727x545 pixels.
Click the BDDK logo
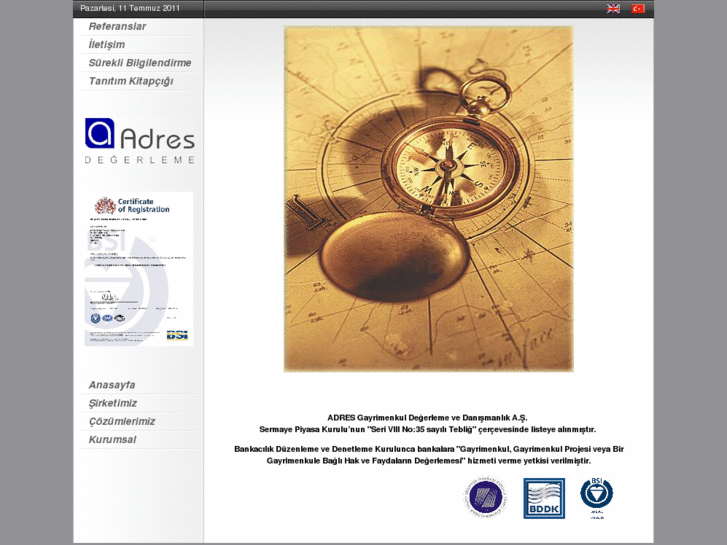tap(544, 498)
